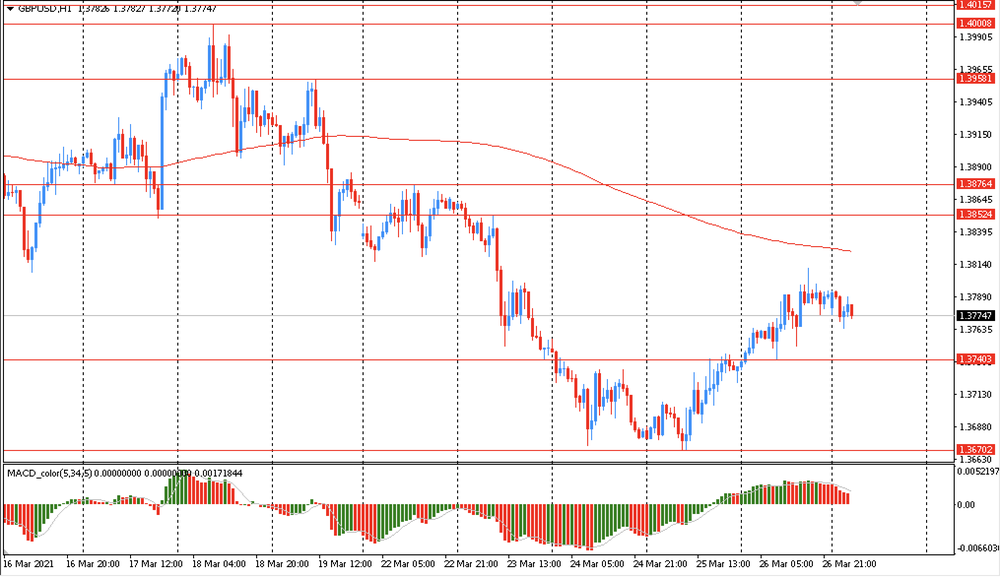Click the current price tag 1.37747
Image resolution: width=1000 pixels, height=577 pixels.
tap(975, 316)
